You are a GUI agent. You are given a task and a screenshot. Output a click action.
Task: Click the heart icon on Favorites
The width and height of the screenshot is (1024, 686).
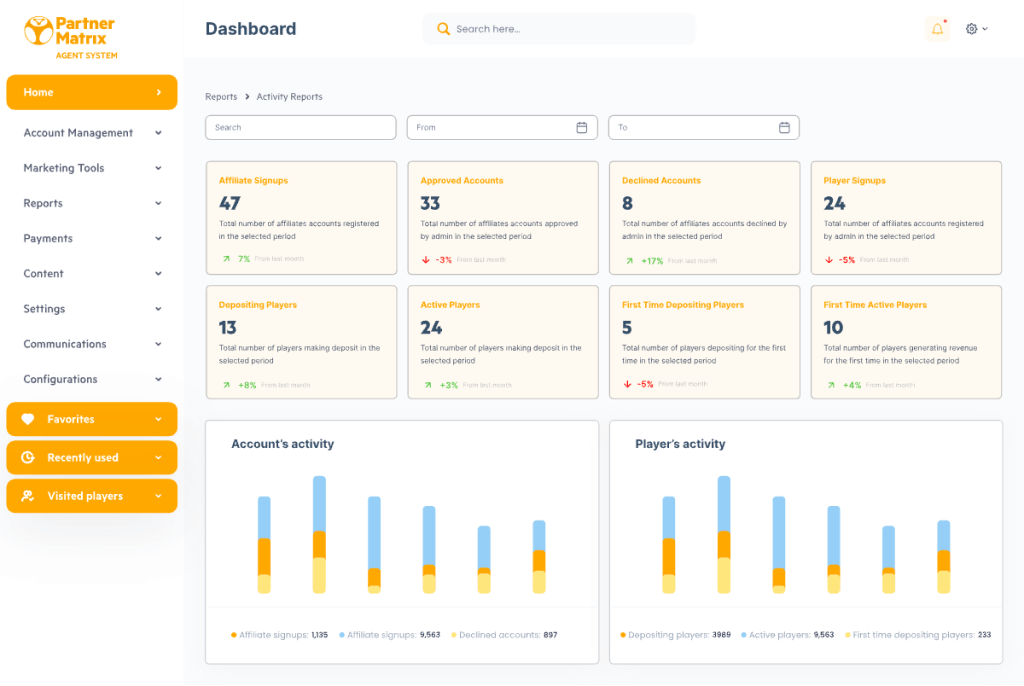pos(27,419)
